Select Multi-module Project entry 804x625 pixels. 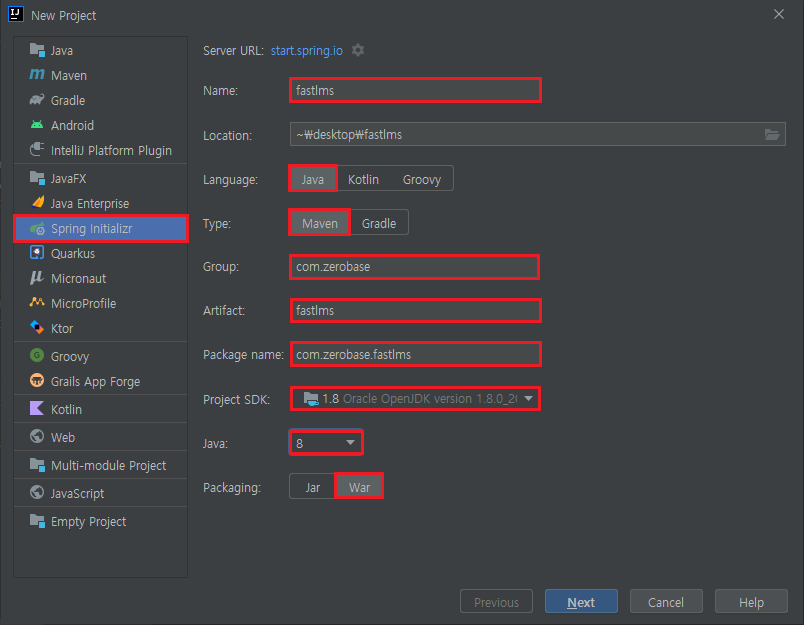(x=100, y=466)
